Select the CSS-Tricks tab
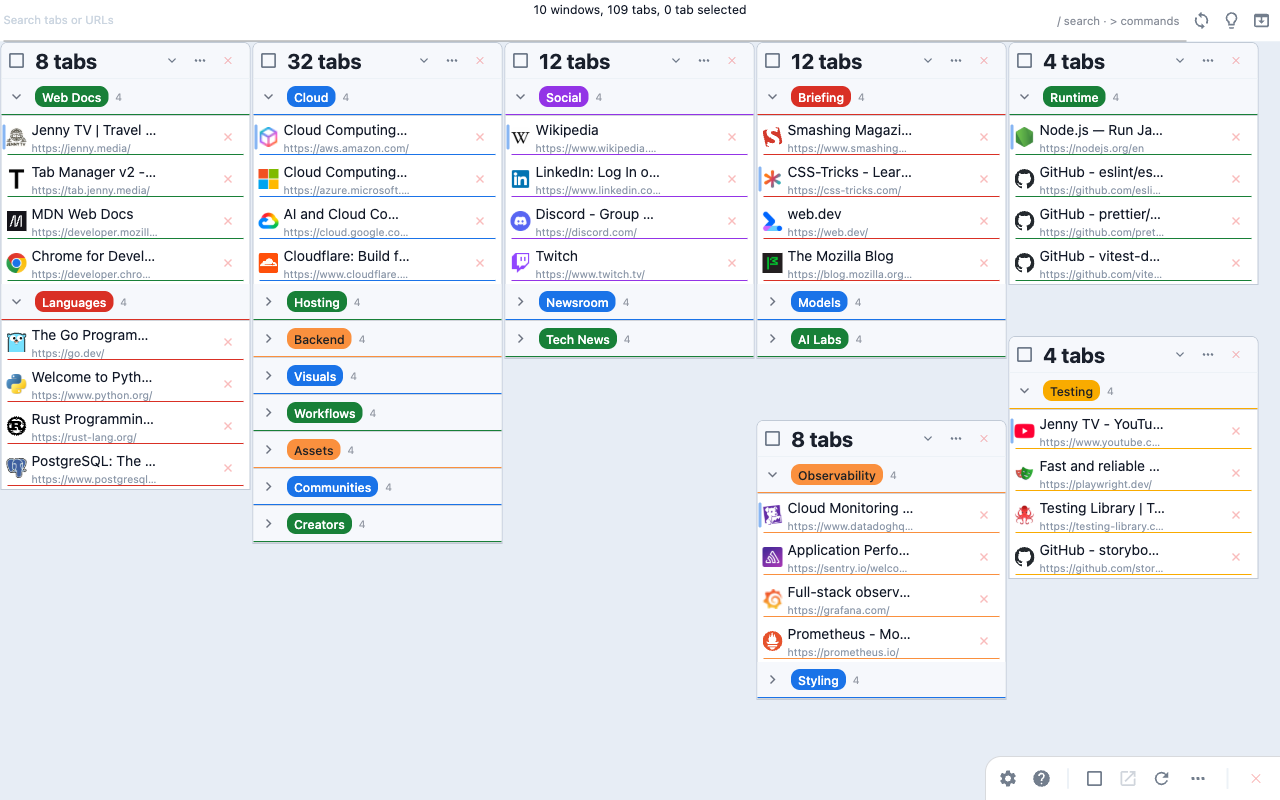1280x800 pixels. tap(880, 179)
